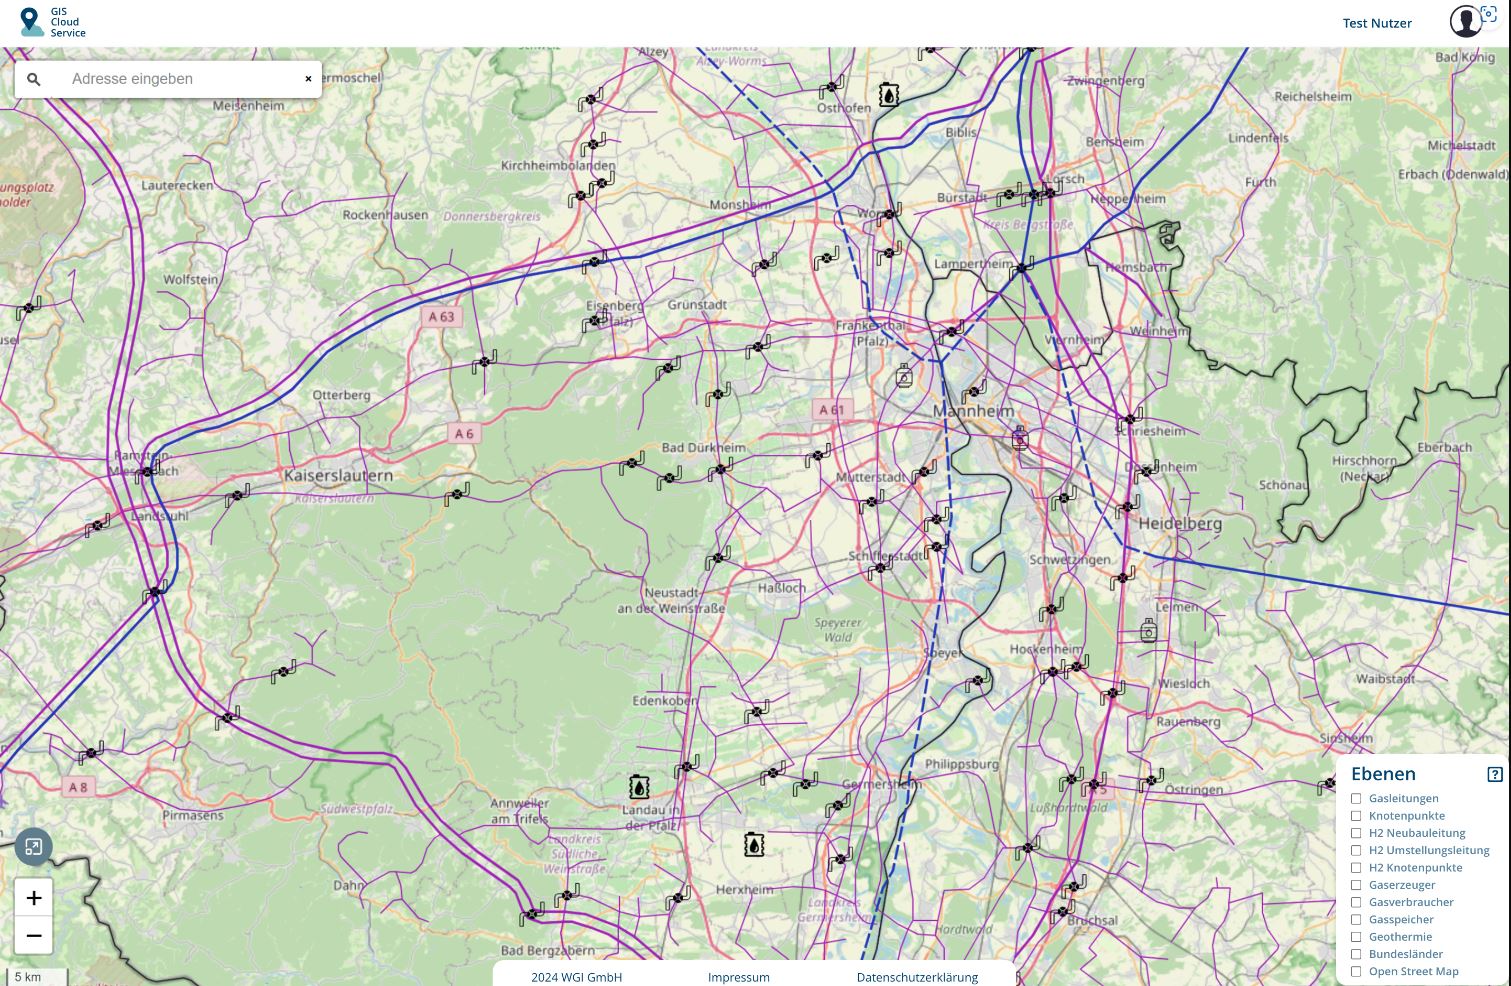Click the GIS Cloud Service logo
This screenshot has height=986, width=1511.
coord(53,22)
